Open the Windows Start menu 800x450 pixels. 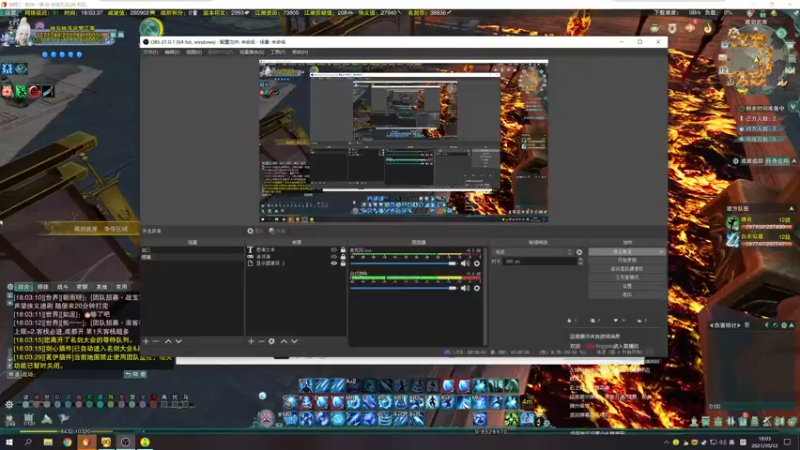pyautogui.click(x=9, y=442)
